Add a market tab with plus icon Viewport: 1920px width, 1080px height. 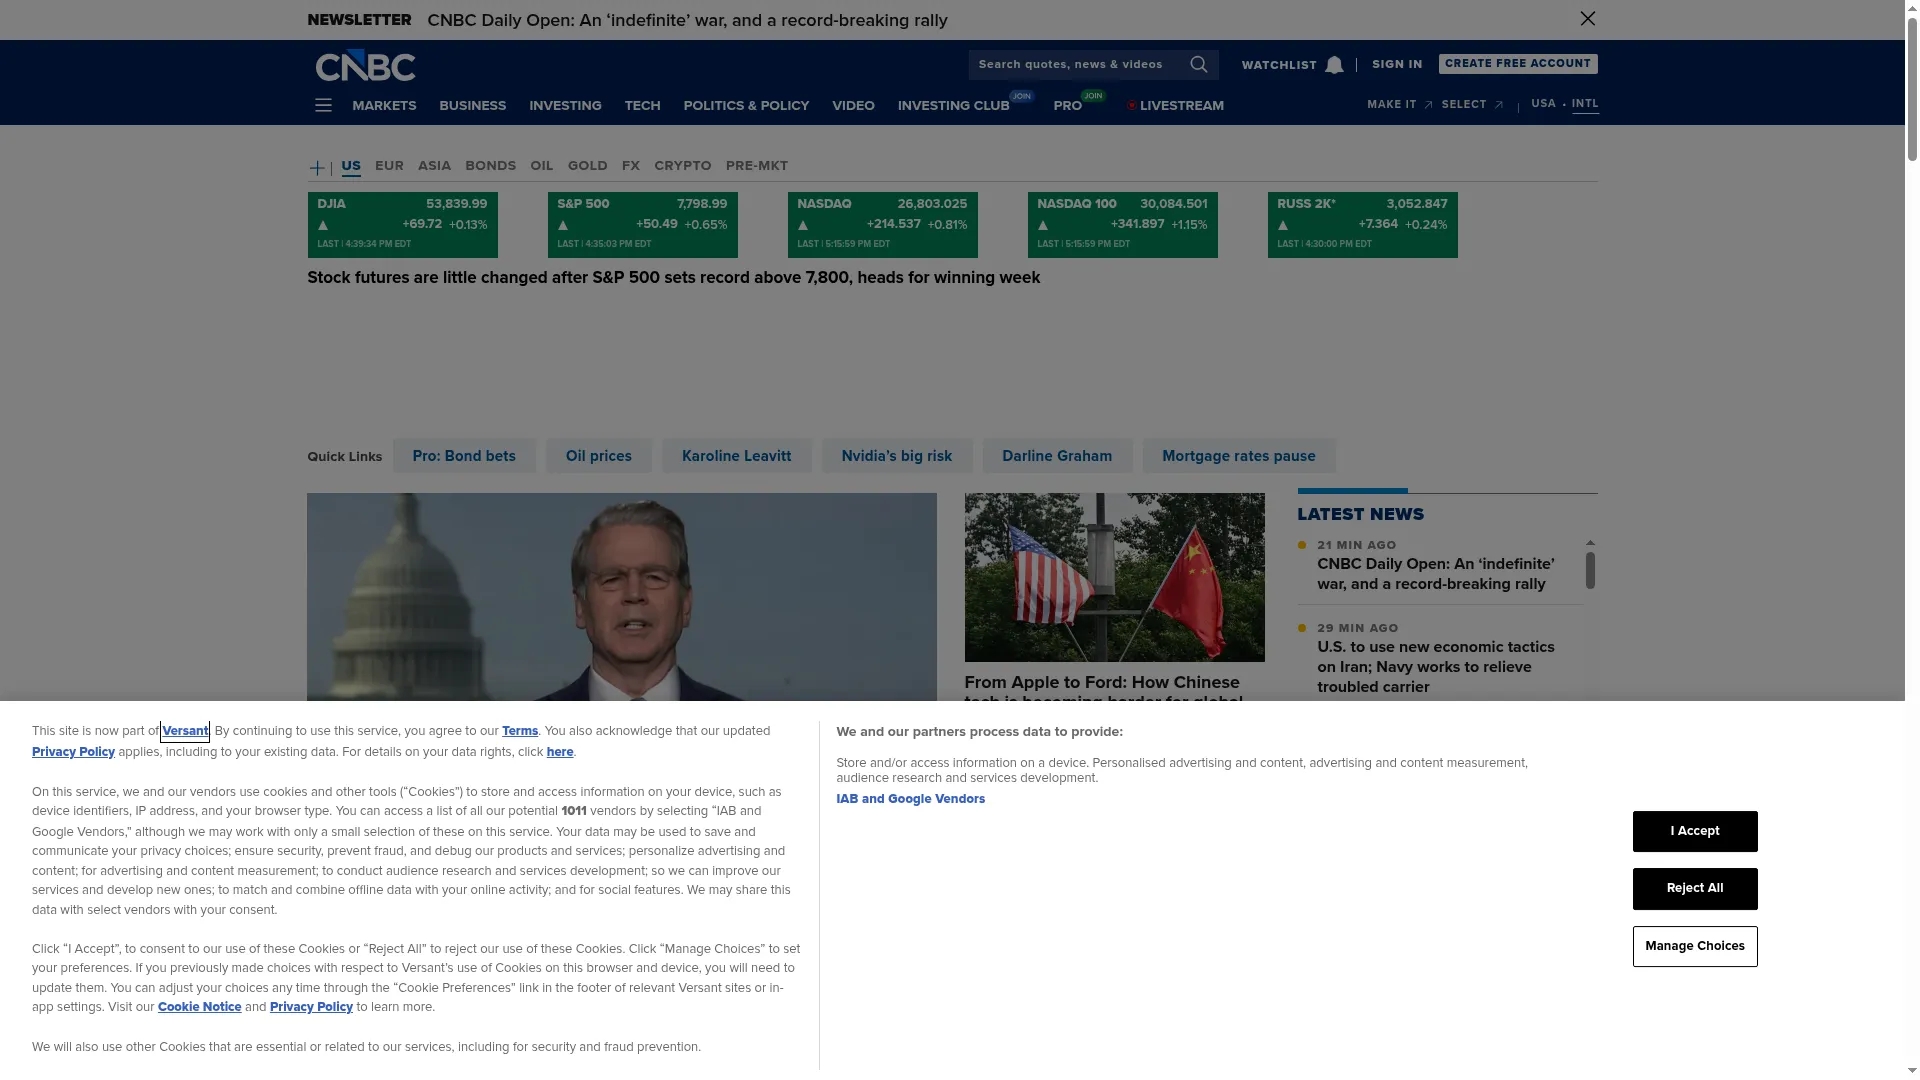pos(317,168)
